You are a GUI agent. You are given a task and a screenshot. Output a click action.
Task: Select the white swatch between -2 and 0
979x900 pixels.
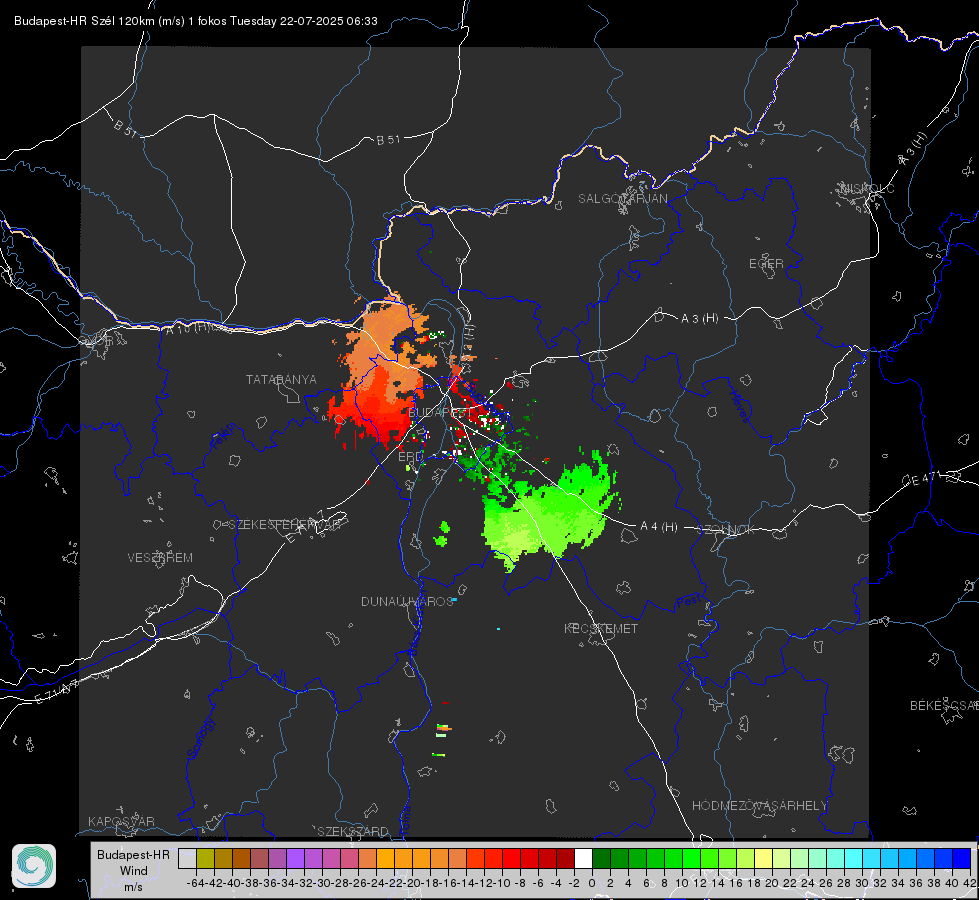pyautogui.click(x=583, y=858)
